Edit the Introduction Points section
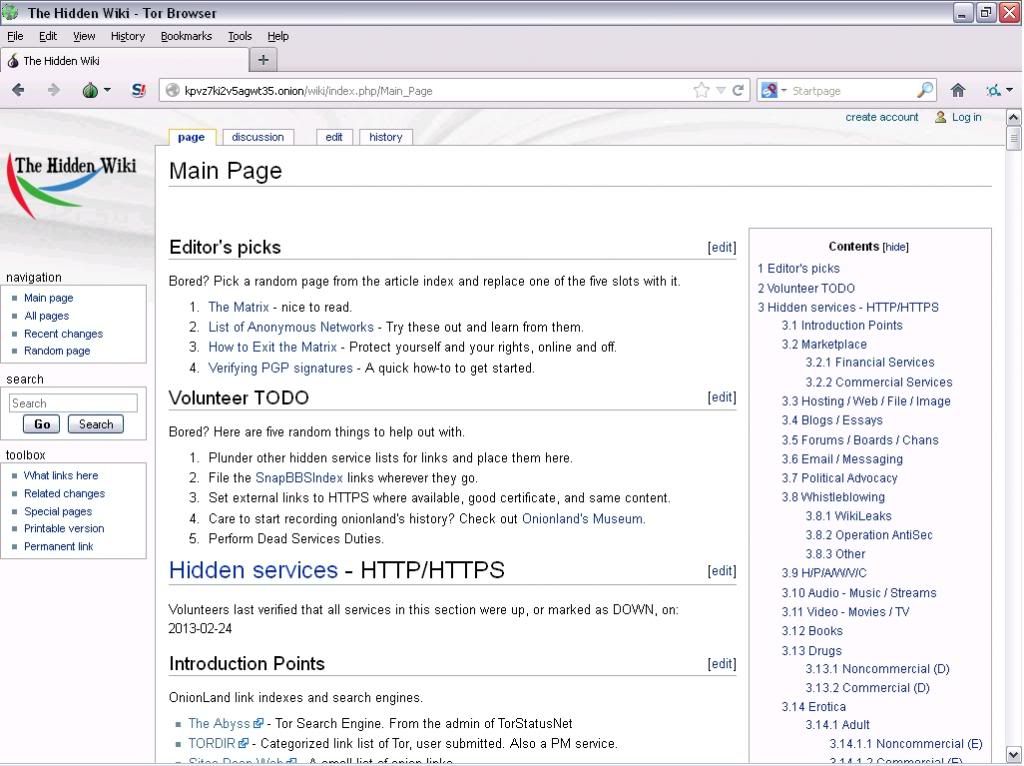This screenshot has height=766, width=1024. [722, 663]
